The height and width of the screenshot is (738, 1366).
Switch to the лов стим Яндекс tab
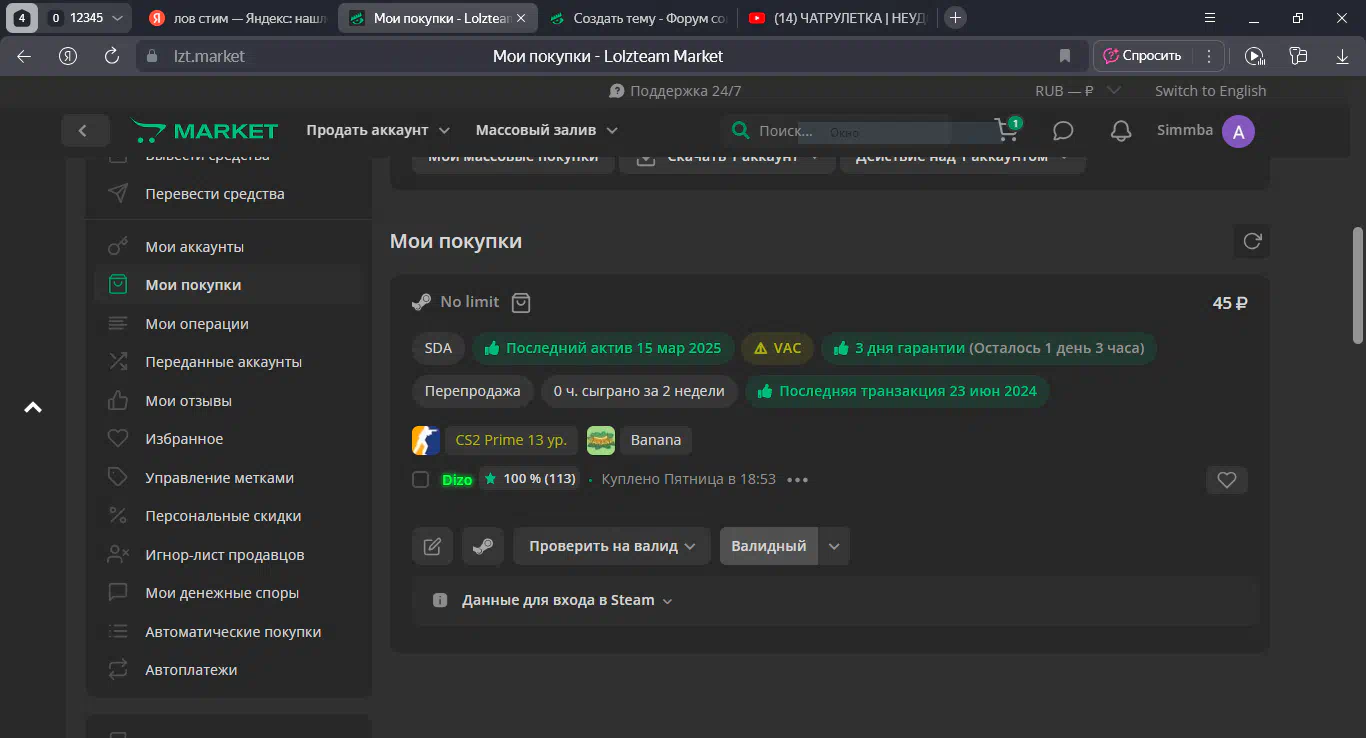pos(237,18)
